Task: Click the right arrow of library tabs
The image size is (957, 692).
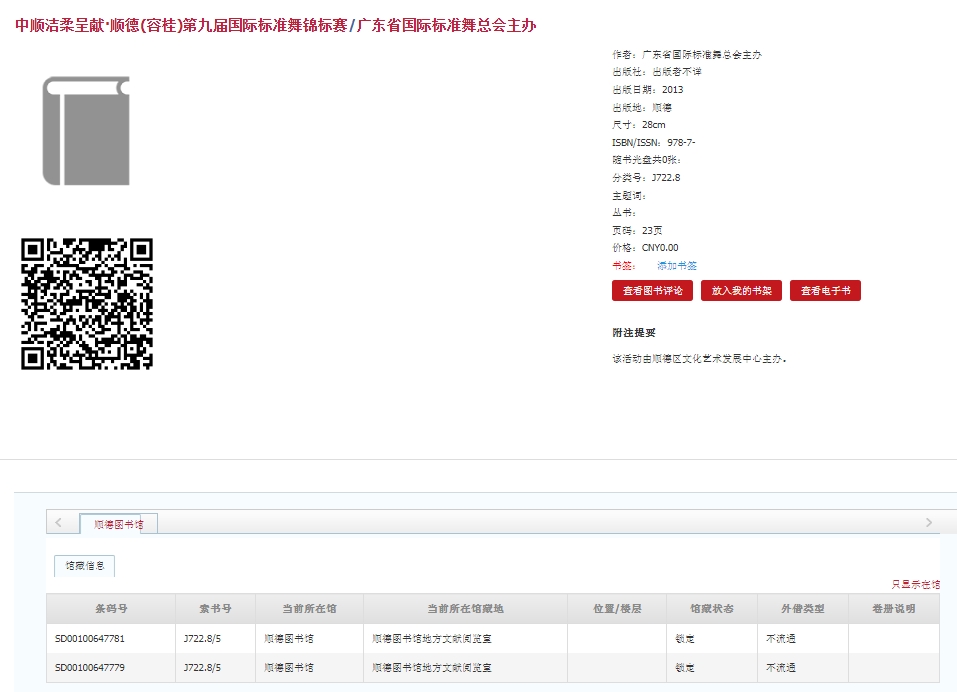Action: click(929, 522)
